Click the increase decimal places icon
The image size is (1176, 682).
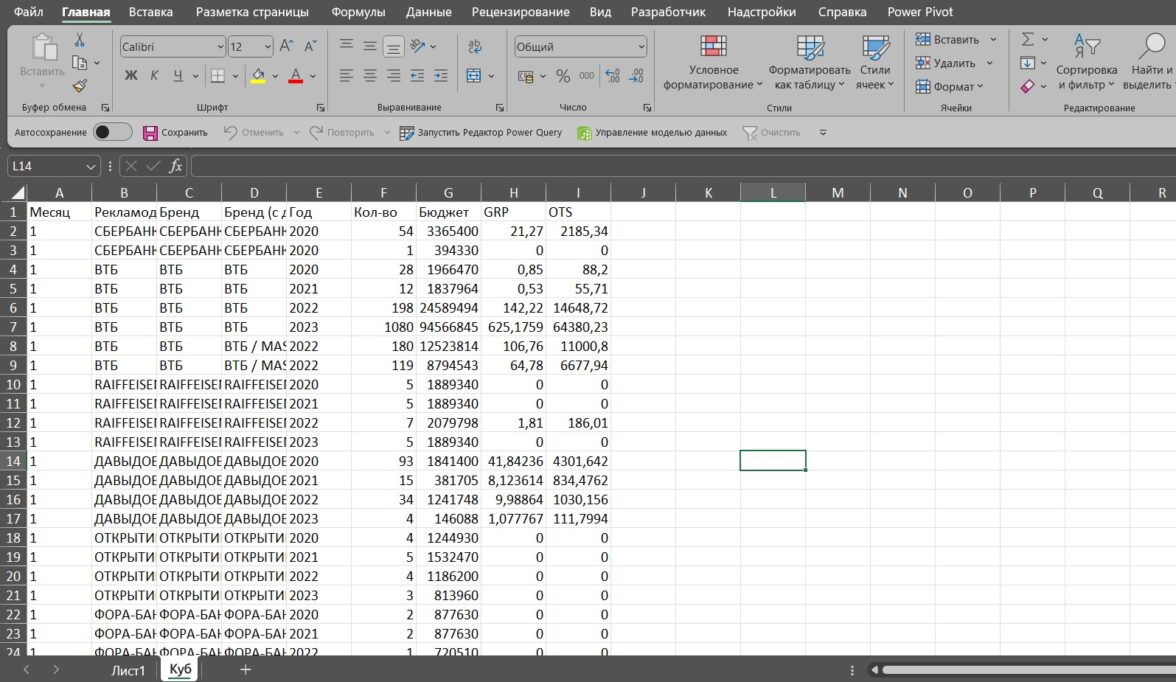coord(612,76)
